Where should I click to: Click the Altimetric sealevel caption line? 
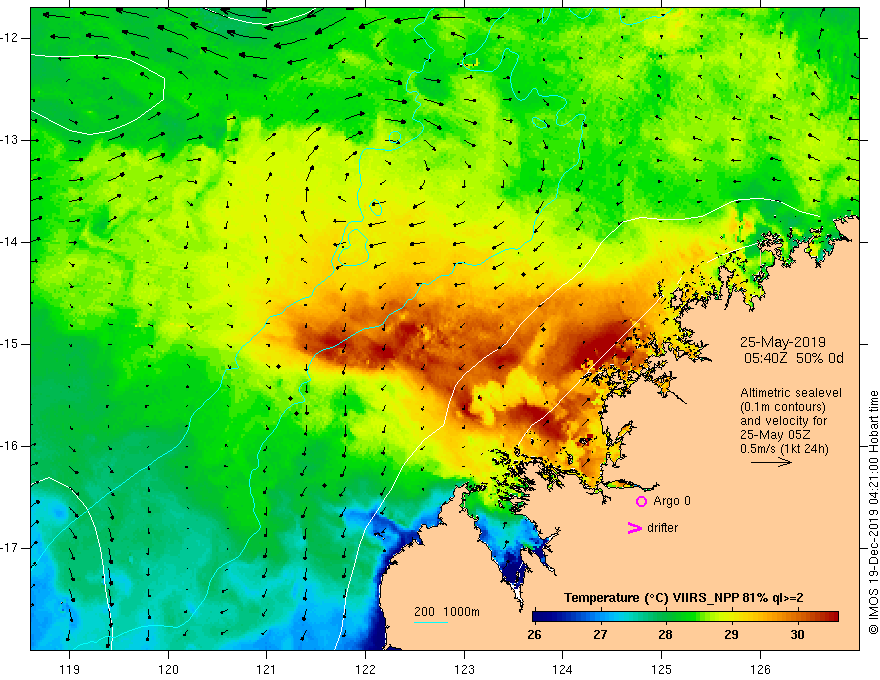tap(791, 393)
